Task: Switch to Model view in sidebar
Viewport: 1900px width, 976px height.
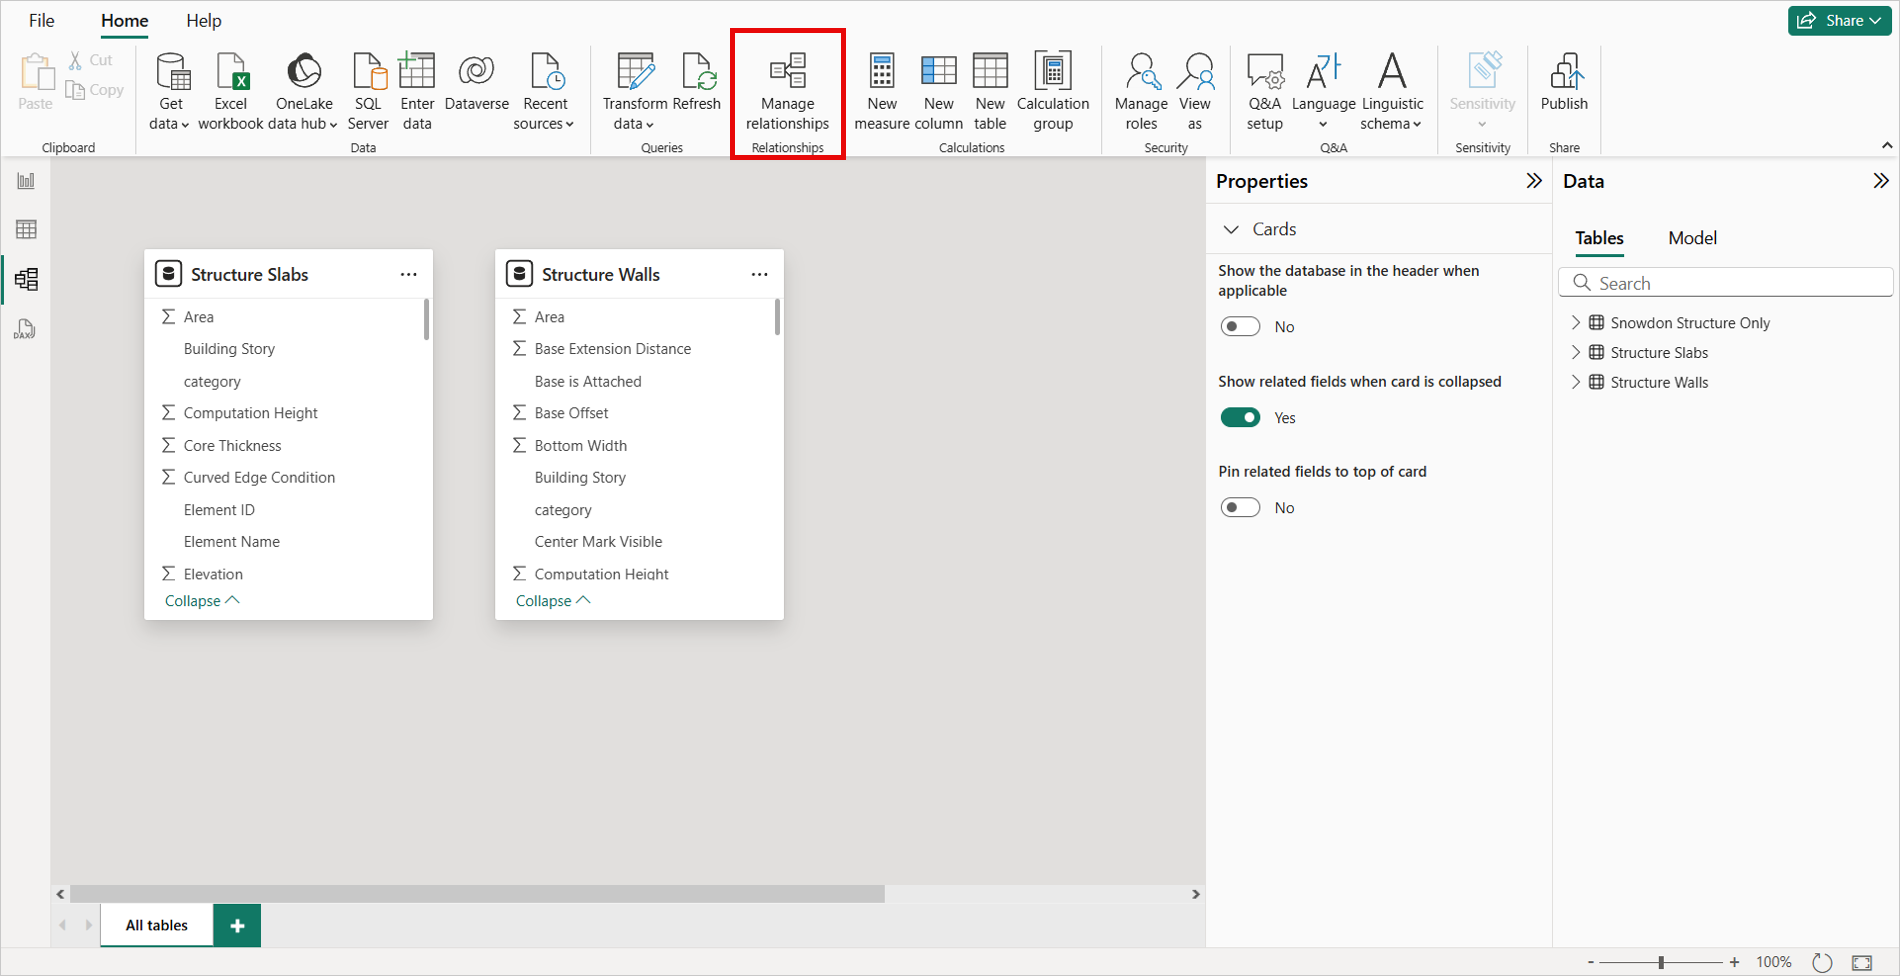Action: (x=26, y=279)
